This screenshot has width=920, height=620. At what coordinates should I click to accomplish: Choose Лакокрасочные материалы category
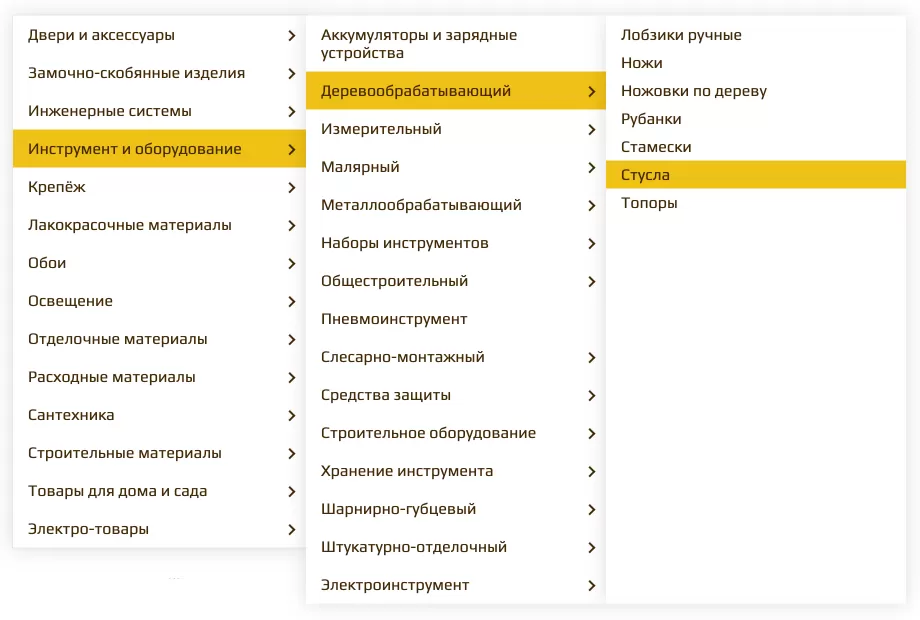130,225
